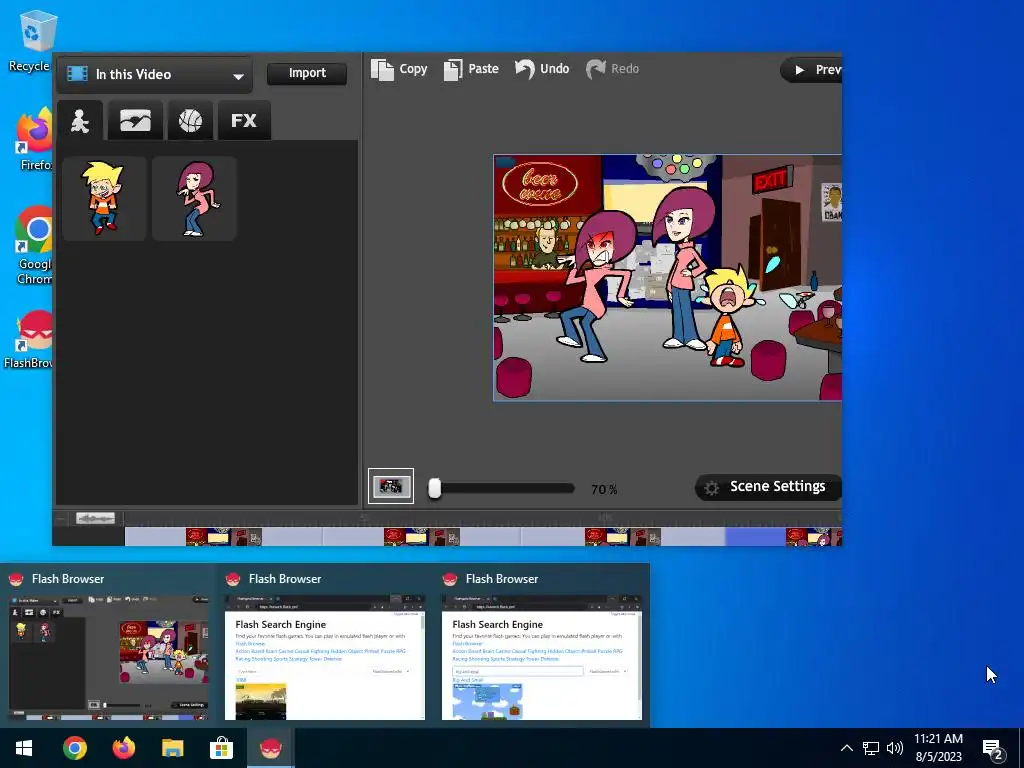1024x768 pixels.
Task: Click the Flash Browser taskbar icon
Action: [270, 748]
